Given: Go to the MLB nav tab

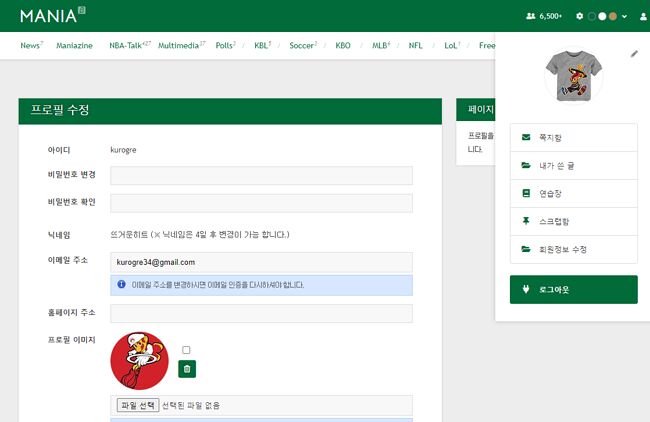Looking at the screenshot, I should pos(381,45).
